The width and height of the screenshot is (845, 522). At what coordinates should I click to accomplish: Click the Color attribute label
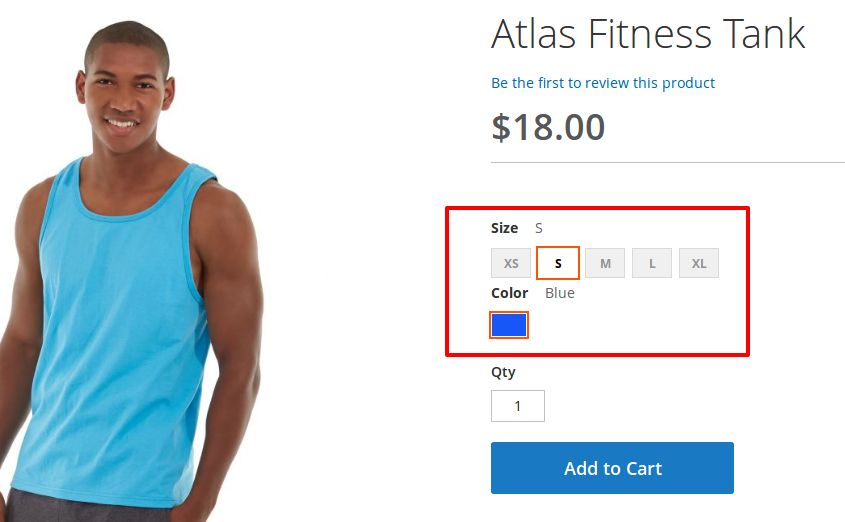click(x=509, y=293)
